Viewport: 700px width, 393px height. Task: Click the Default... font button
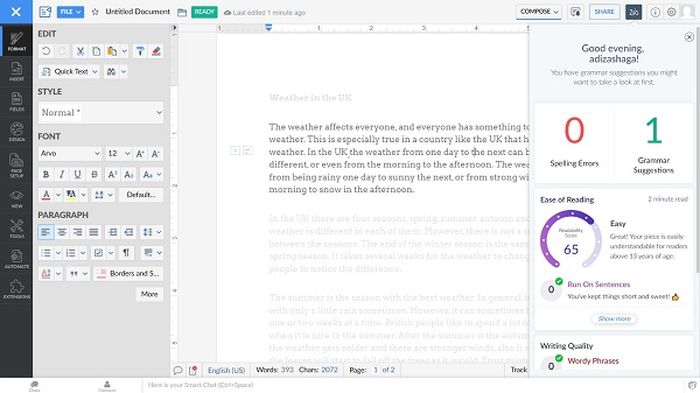(141, 195)
